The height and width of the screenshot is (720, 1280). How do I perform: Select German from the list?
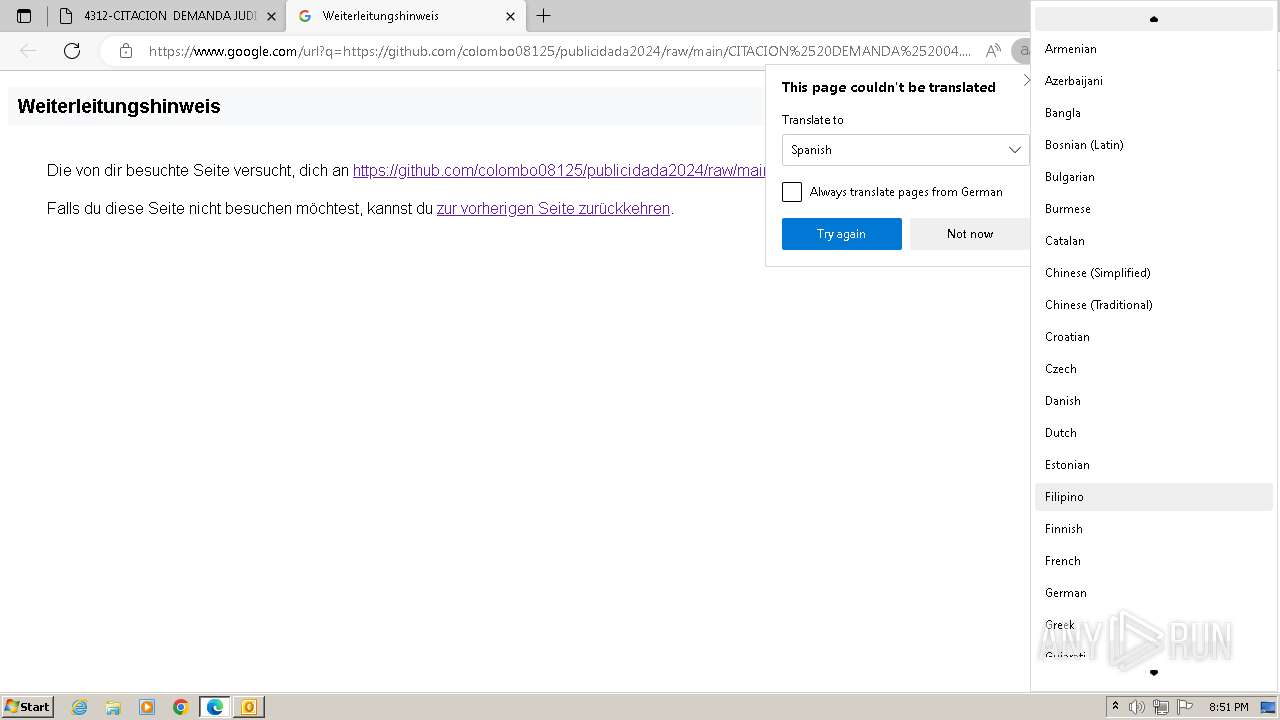(x=1154, y=593)
